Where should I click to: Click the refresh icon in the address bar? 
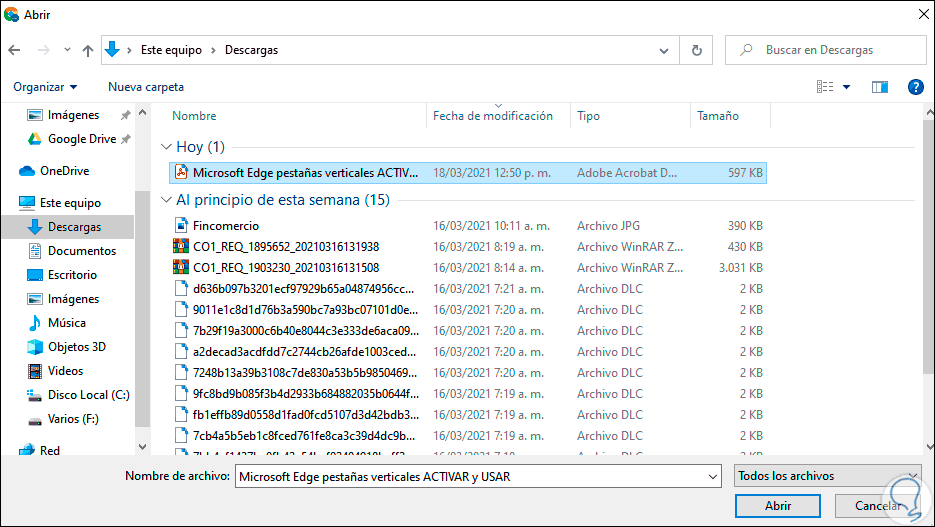pos(696,50)
